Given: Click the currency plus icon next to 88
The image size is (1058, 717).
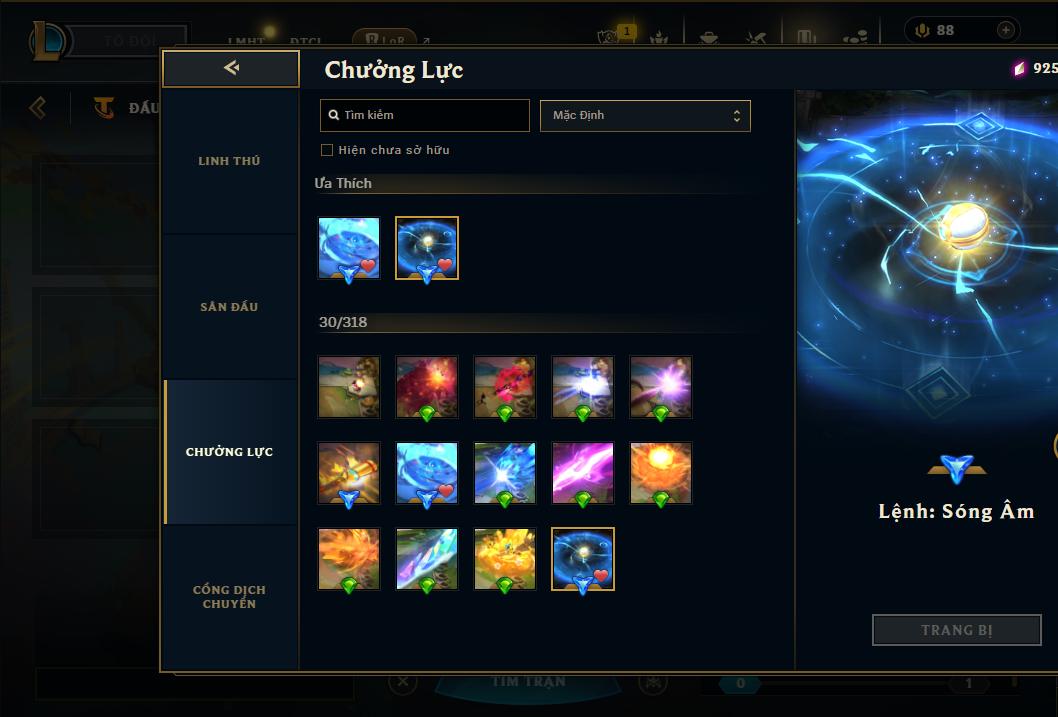Looking at the screenshot, I should click(x=1005, y=30).
